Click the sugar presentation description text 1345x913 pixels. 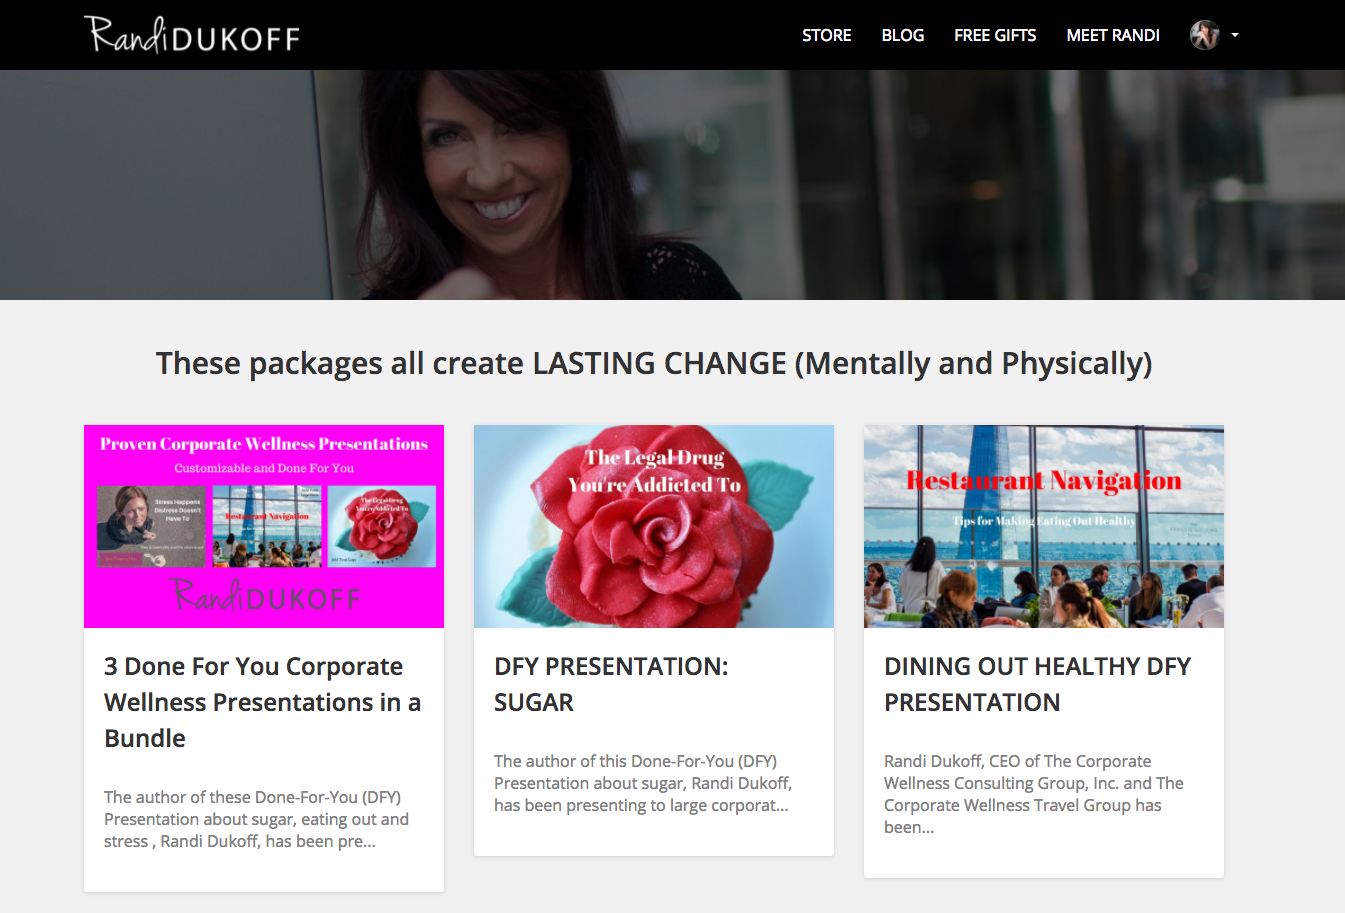(643, 783)
